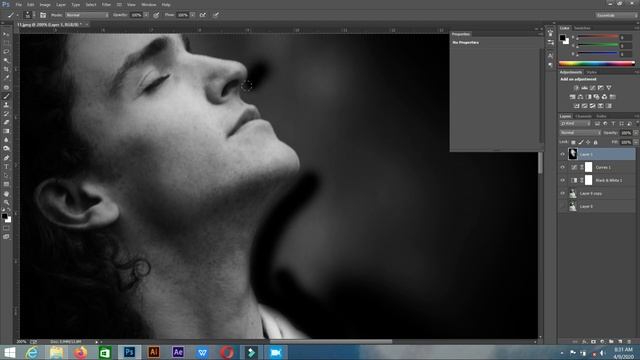Select the Lasso tool
The width and height of the screenshot is (640, 360).
(x=6, y=52)
